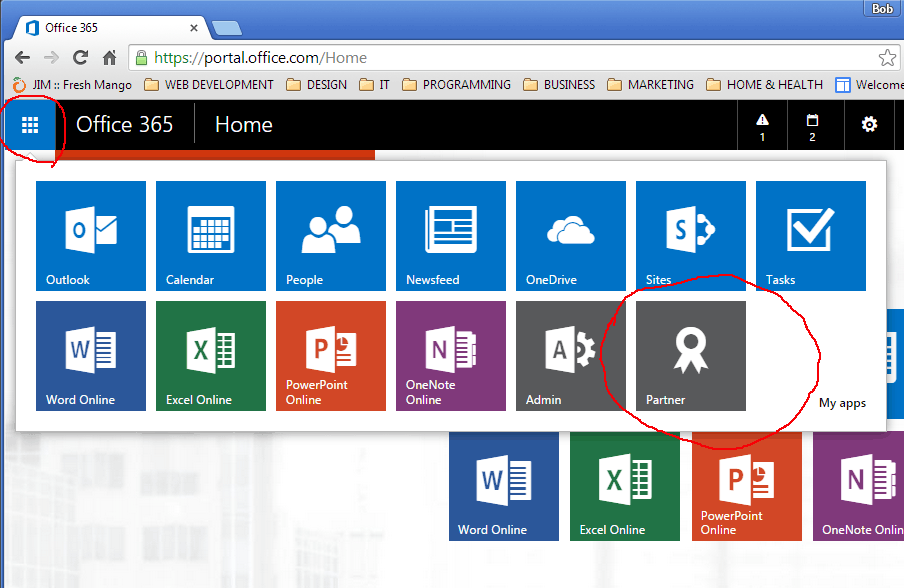This screenshot has height=588, width=904.
Task: Select the Partner app tile
Action: [690, 356]
